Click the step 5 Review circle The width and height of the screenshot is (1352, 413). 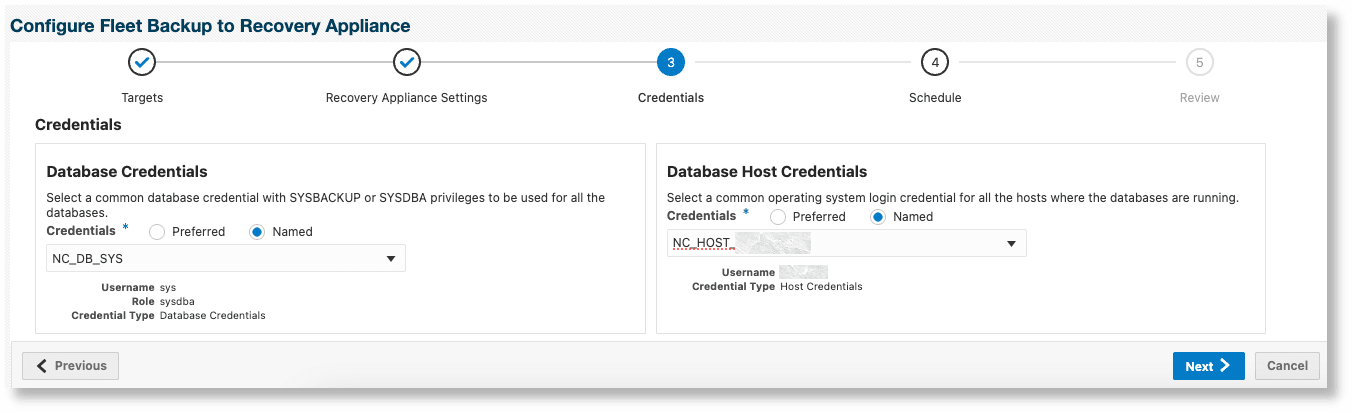1199,63
